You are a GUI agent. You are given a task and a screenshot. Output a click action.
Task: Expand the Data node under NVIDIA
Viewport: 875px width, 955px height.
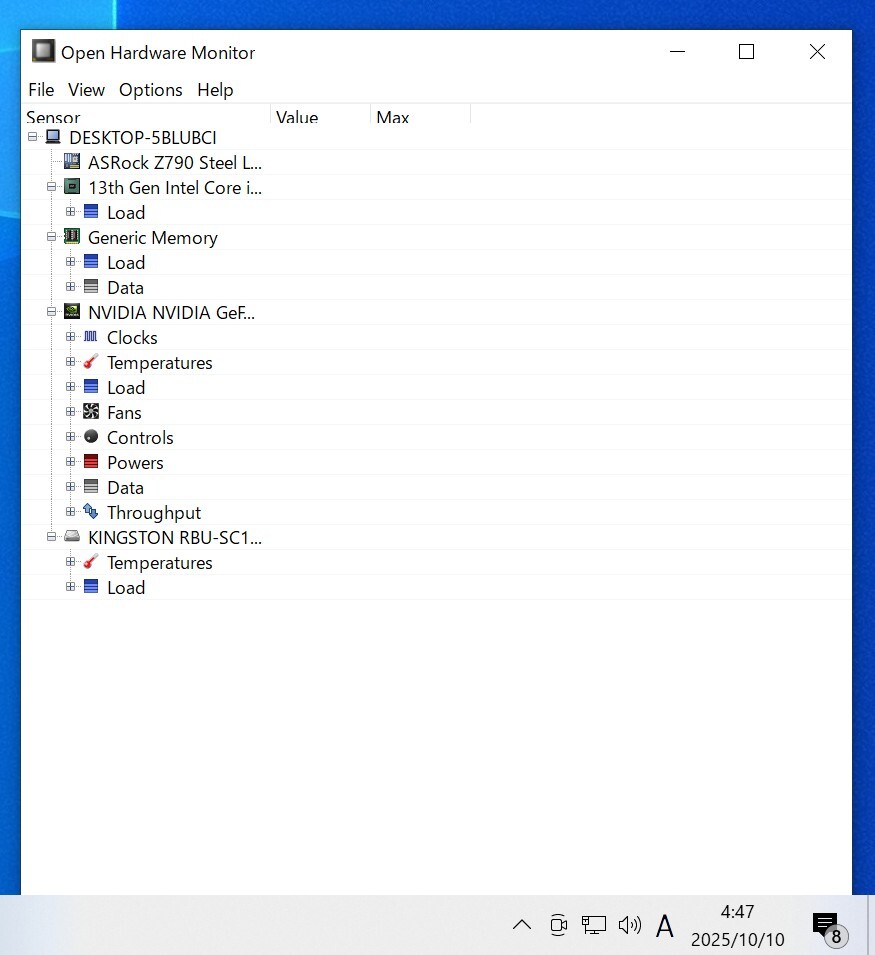(x=71, y=487)
